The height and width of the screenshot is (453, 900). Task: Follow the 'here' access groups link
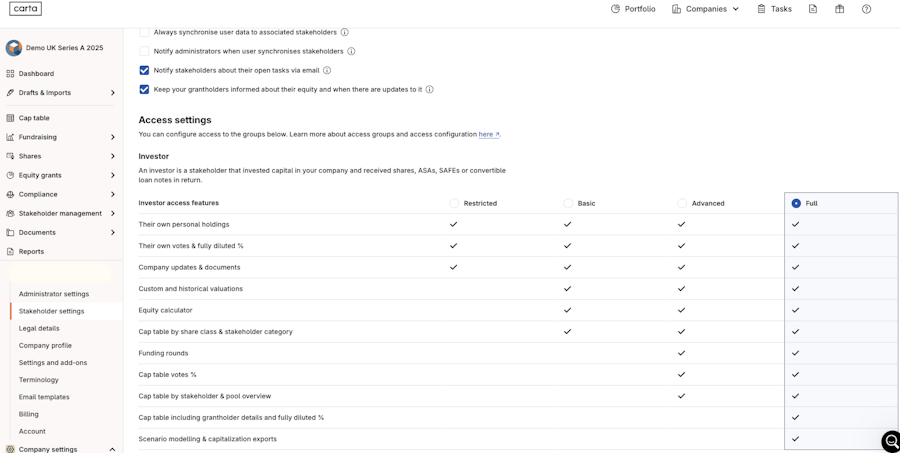pyautogui.click(x=488, y=134)
